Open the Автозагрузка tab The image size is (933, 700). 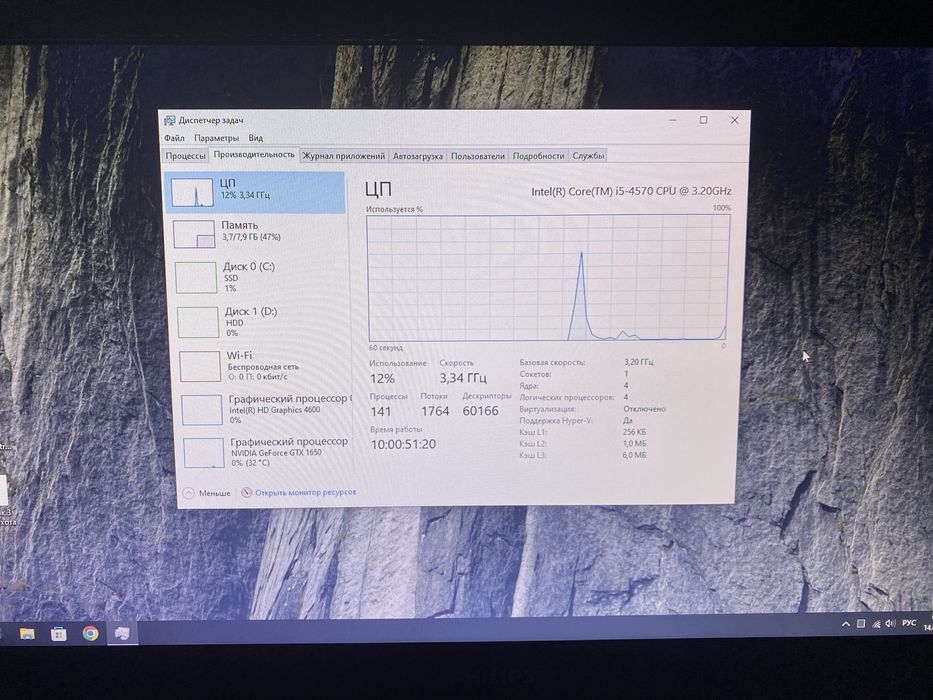[x=418, y=156]
